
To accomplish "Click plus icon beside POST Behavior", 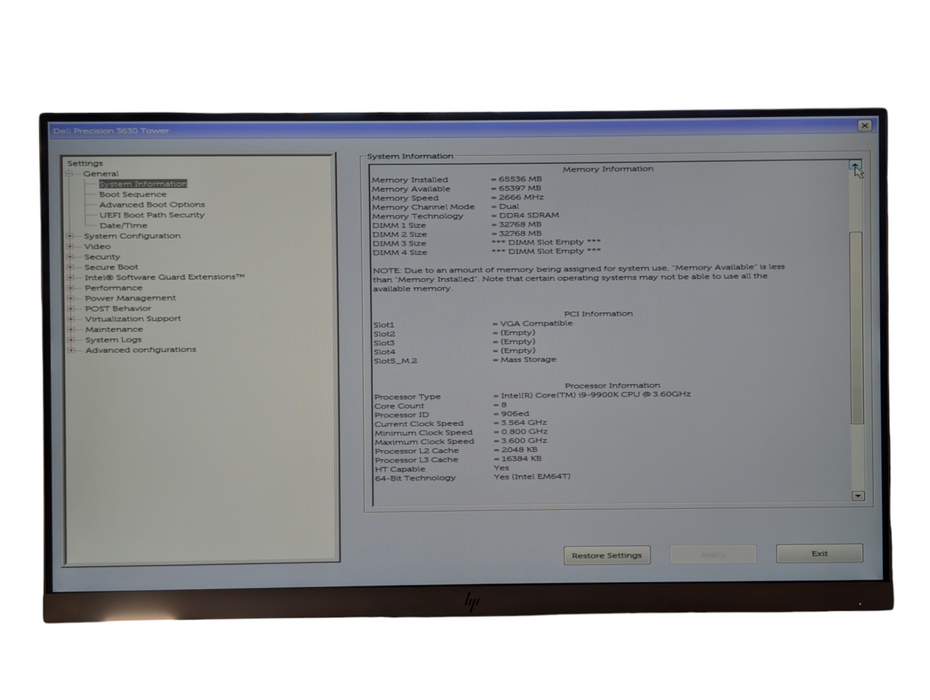I will 70,308.
